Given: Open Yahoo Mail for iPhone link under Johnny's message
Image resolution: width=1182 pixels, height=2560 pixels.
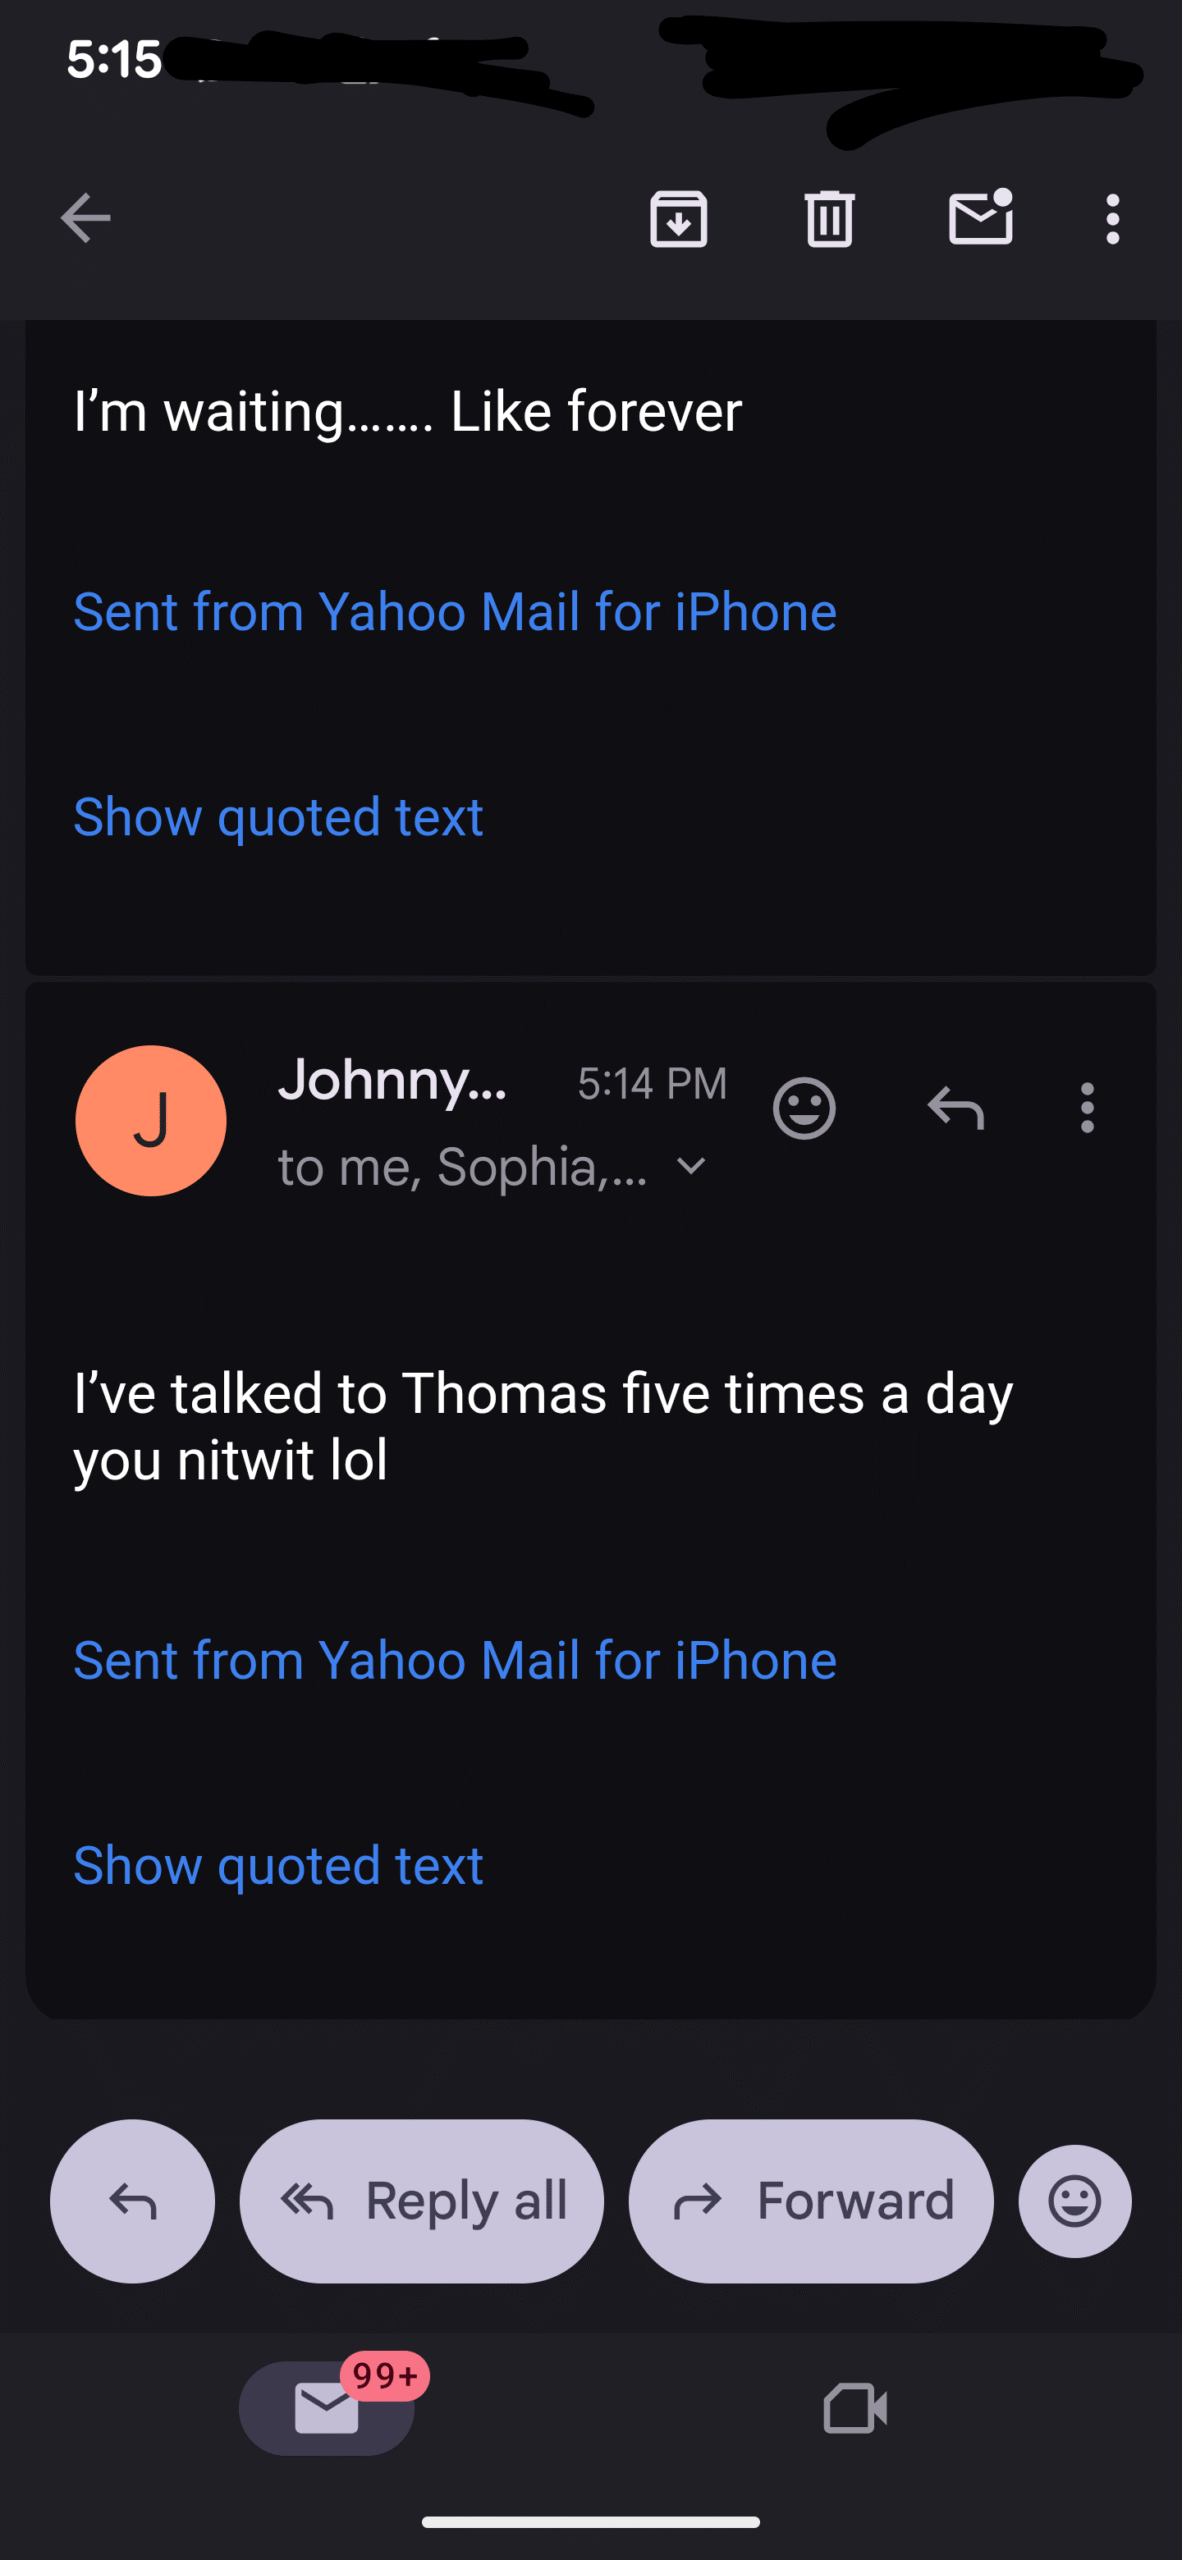Looking at the screenshot, I should (x=455, y=1661).
